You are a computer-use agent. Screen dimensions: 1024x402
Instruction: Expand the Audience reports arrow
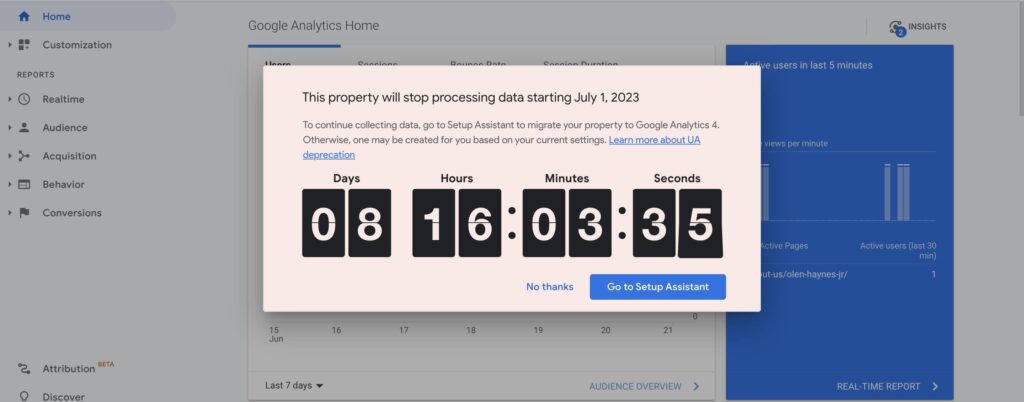click(10, 127)
